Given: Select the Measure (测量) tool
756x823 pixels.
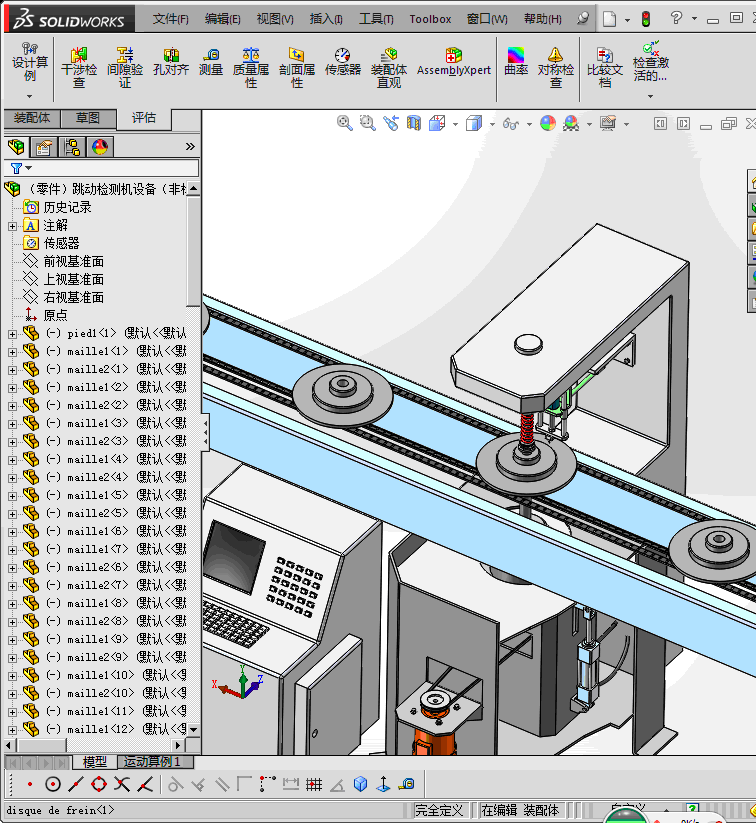Looking at the screenshot, I should [x=211, y=62].
